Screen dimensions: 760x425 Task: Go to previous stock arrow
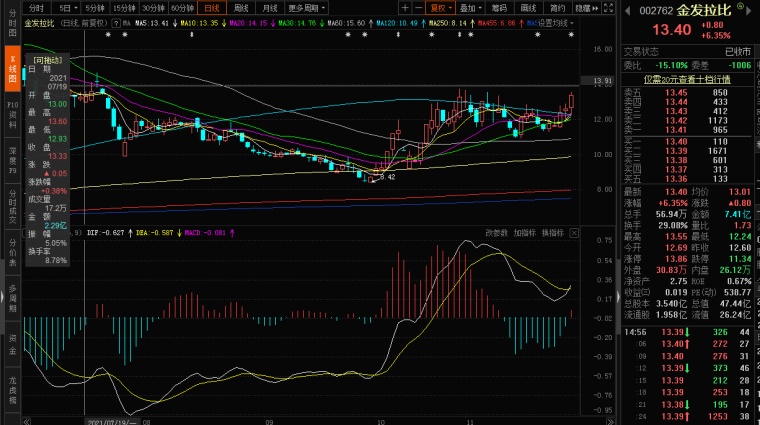point(628,10)
